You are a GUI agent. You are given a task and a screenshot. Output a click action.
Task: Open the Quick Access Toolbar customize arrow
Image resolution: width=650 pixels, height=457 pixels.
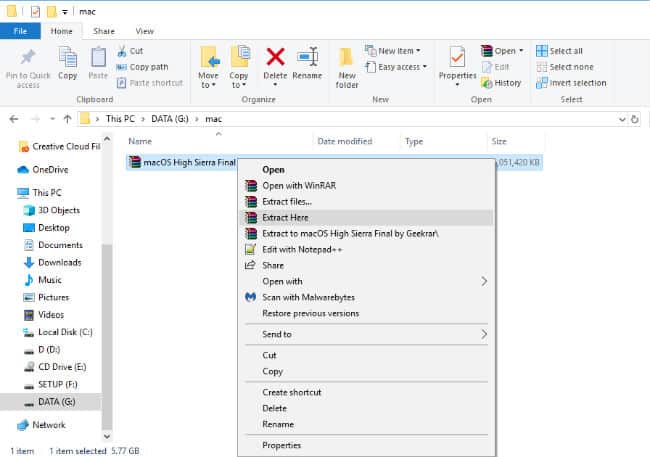65,12
